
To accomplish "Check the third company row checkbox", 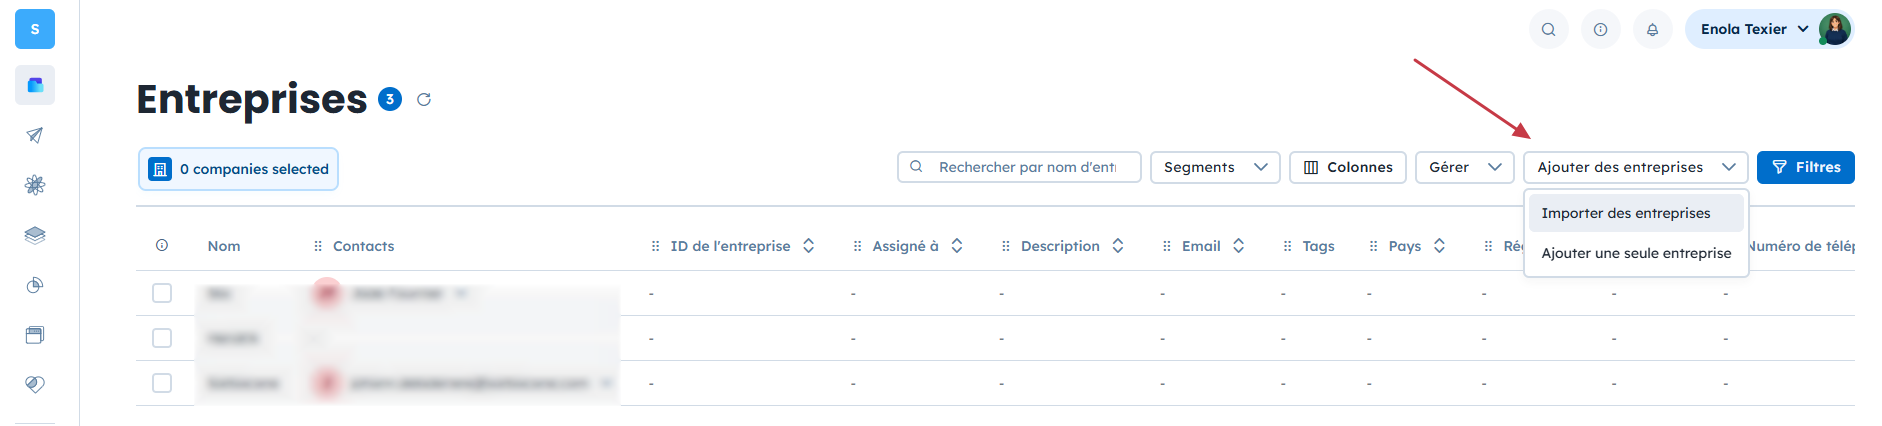I will click(162, 383).
